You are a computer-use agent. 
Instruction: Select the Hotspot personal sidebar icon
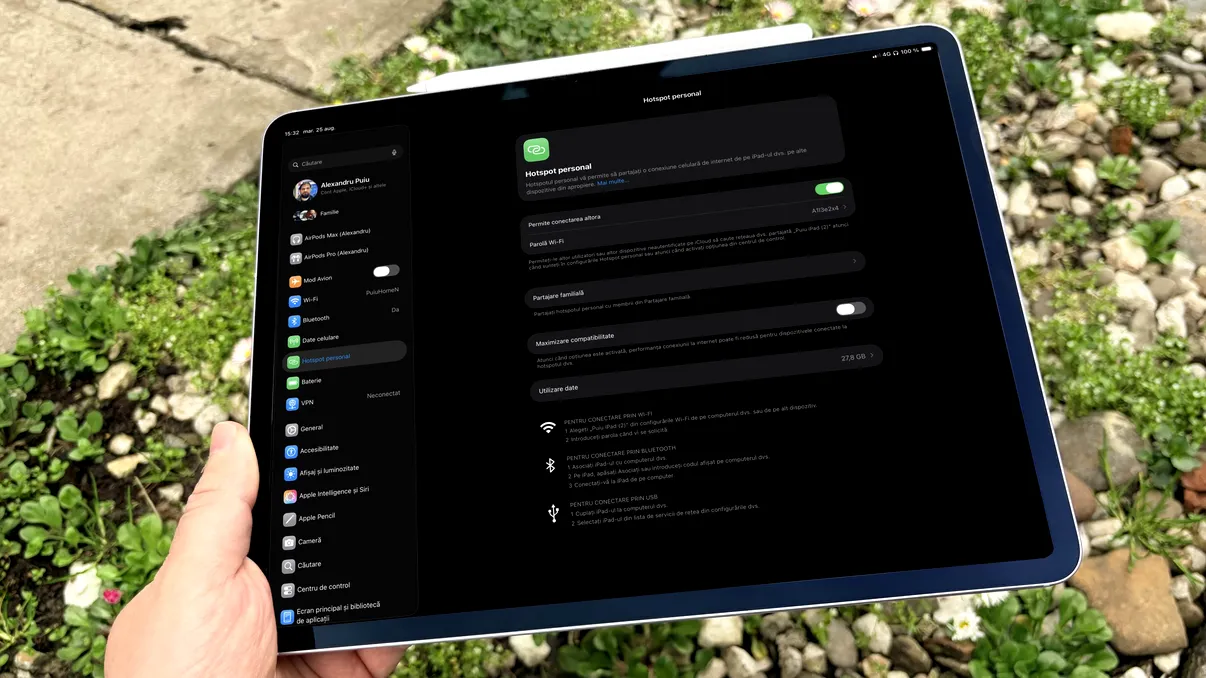coord(293,362)
